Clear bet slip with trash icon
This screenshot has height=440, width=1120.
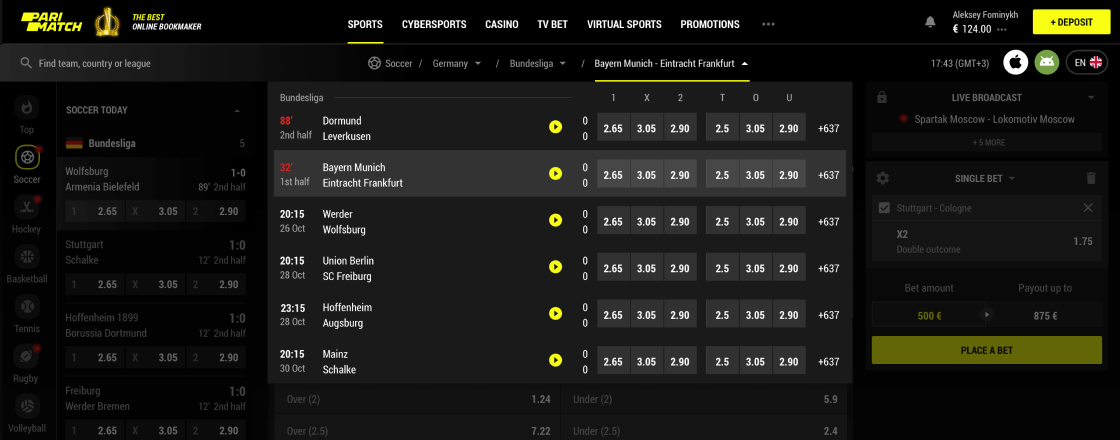pyautogui.click(x=1090, y=178)
